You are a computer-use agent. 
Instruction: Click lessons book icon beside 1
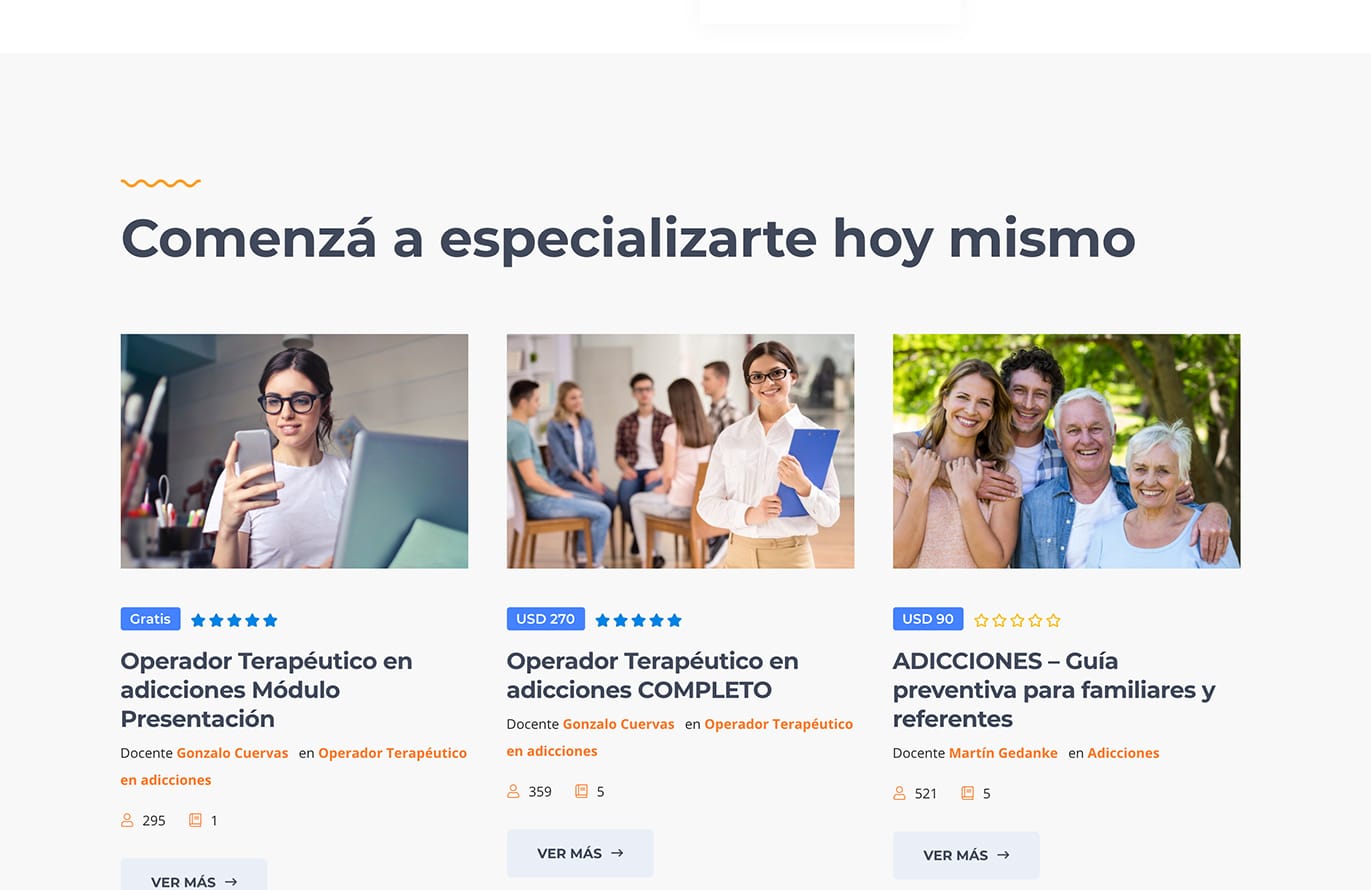[195, 820]
